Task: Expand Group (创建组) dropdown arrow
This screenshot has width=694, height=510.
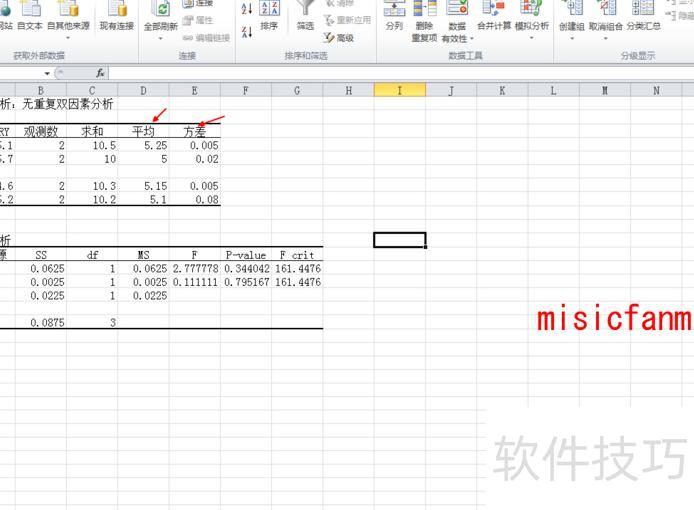Action: click(x=571, y=39)
